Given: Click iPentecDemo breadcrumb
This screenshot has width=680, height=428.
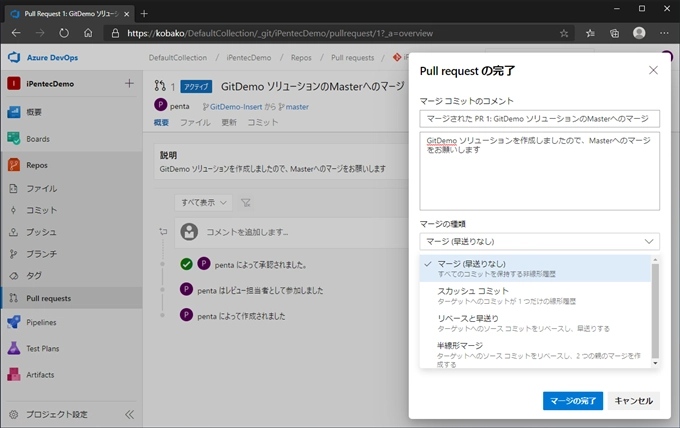Looking at the screenshot, I should [x=248, y=58].
